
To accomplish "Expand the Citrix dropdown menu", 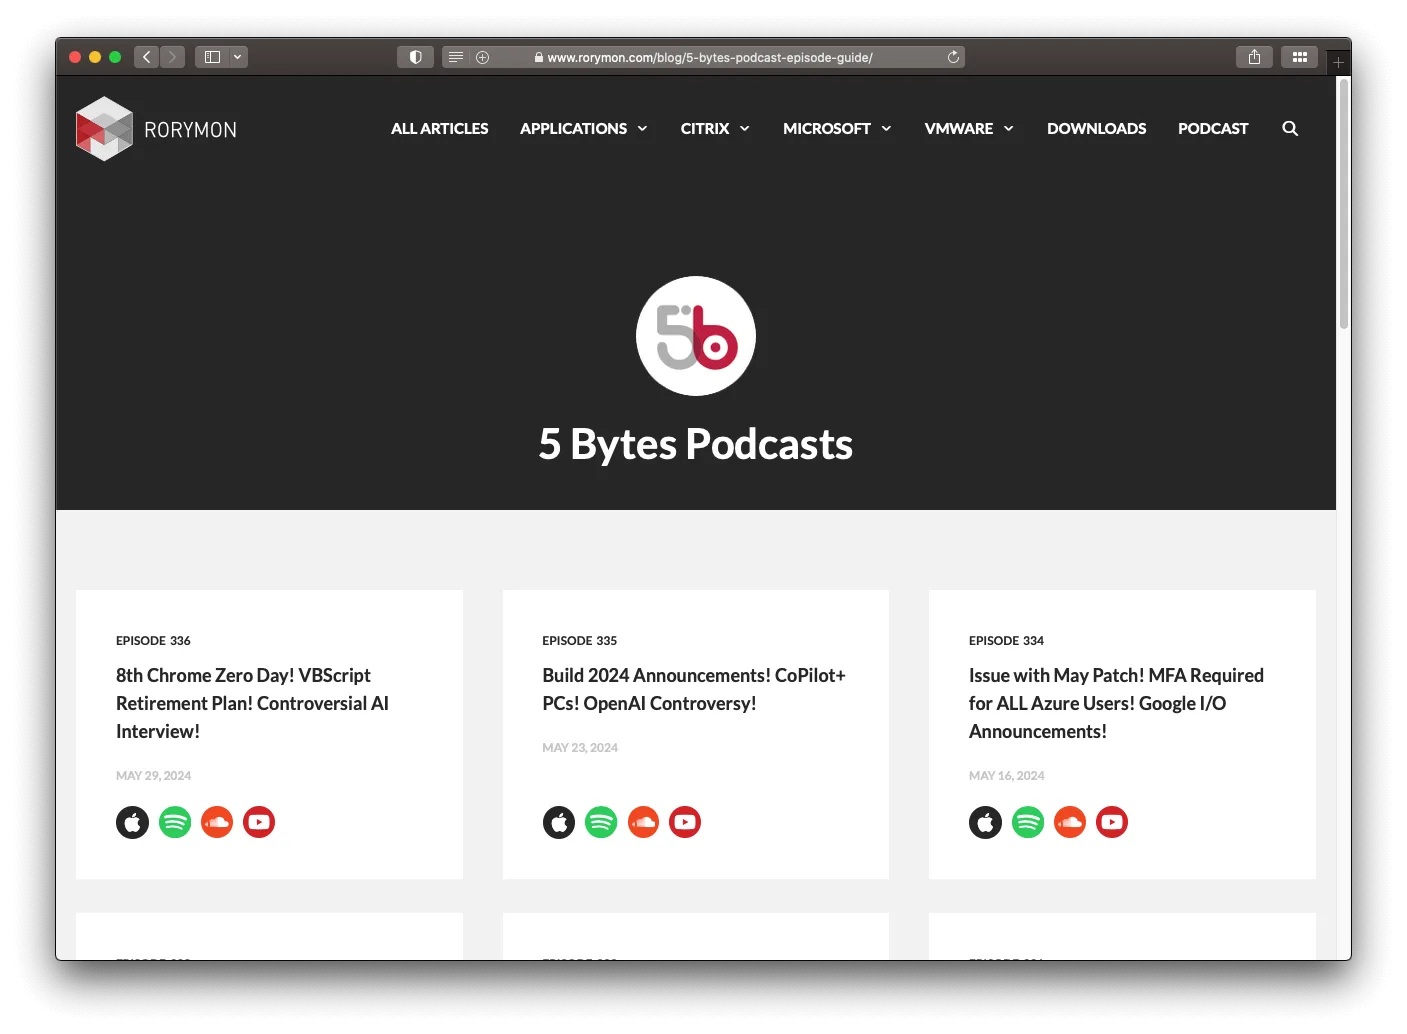I will pyautogui.click(x=715, y=128).
